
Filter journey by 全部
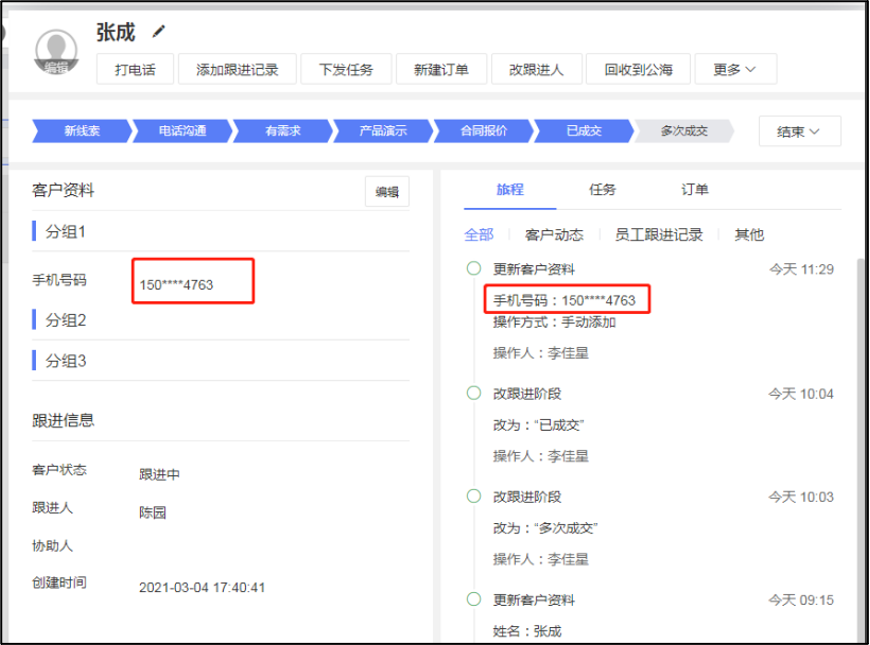(479, 235)
